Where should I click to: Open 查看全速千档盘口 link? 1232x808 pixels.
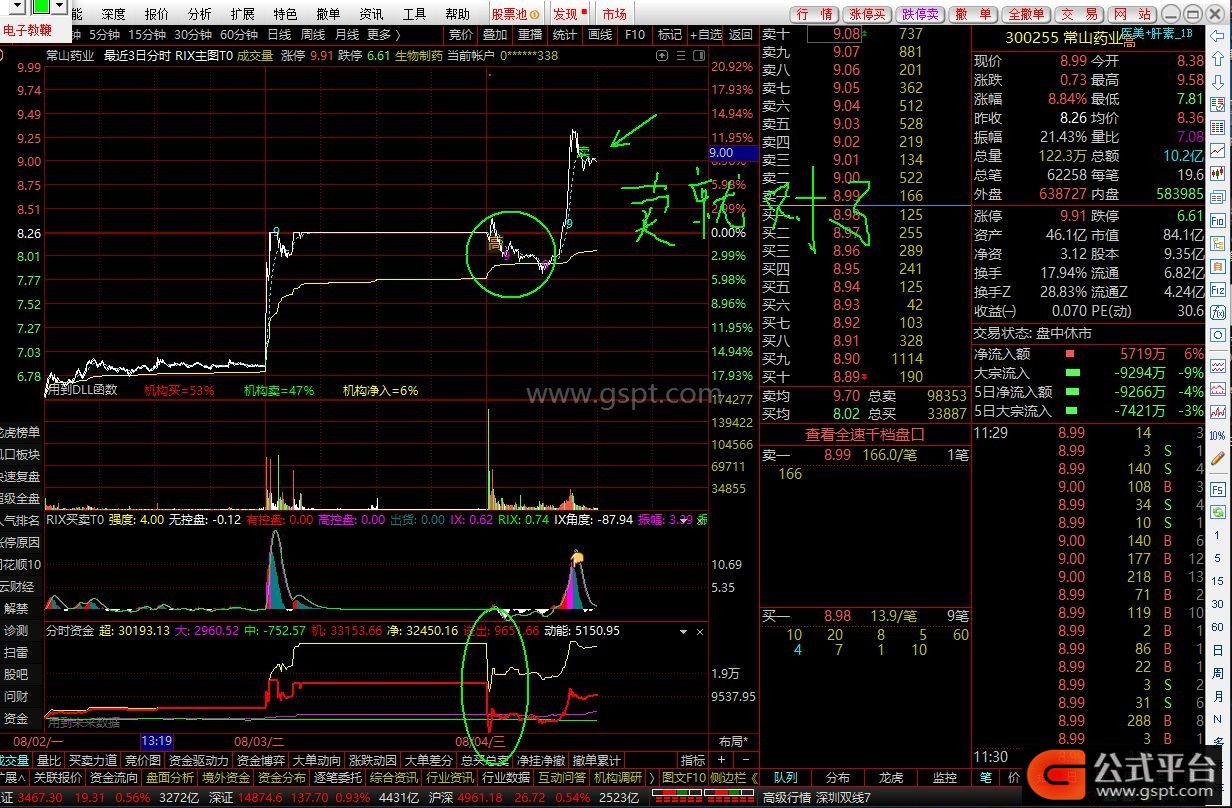[x=865, y=435]
